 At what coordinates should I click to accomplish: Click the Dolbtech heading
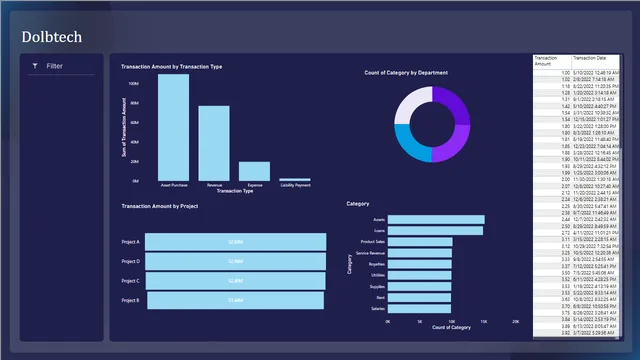pyautogui.click(x=52, y=37)
